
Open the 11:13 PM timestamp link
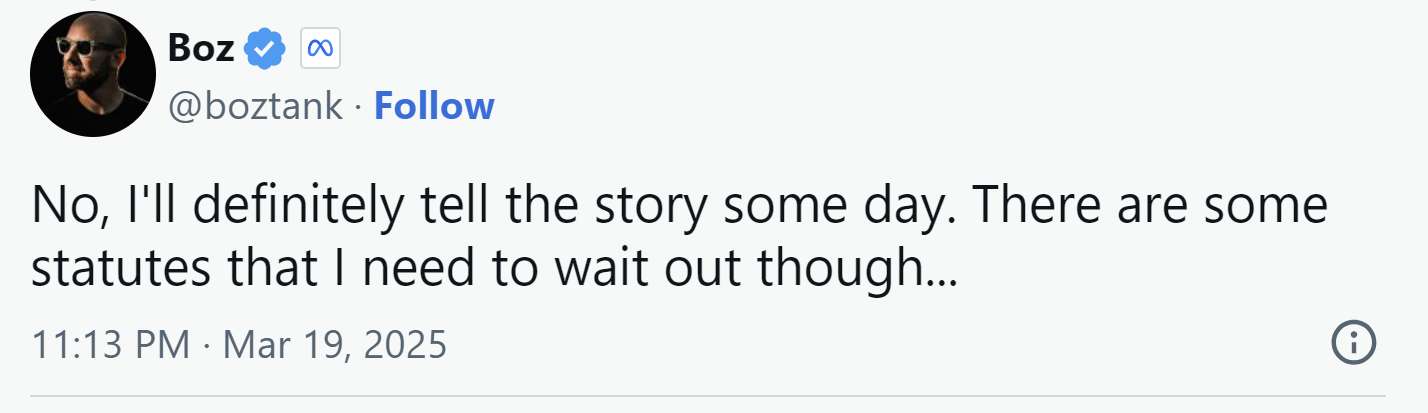(x=110, y=345)
